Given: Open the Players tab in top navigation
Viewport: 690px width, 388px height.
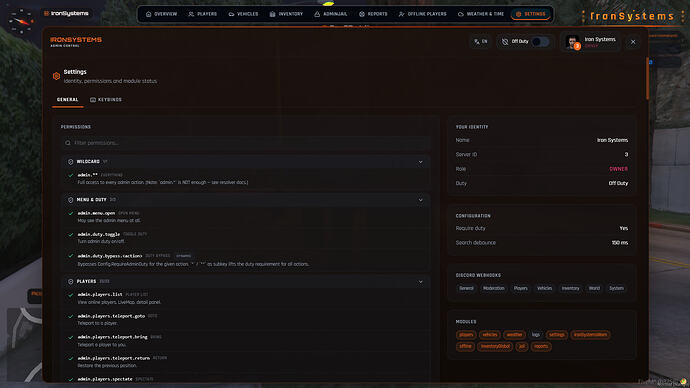Looking at the screenshot, I should click(203, 14).
